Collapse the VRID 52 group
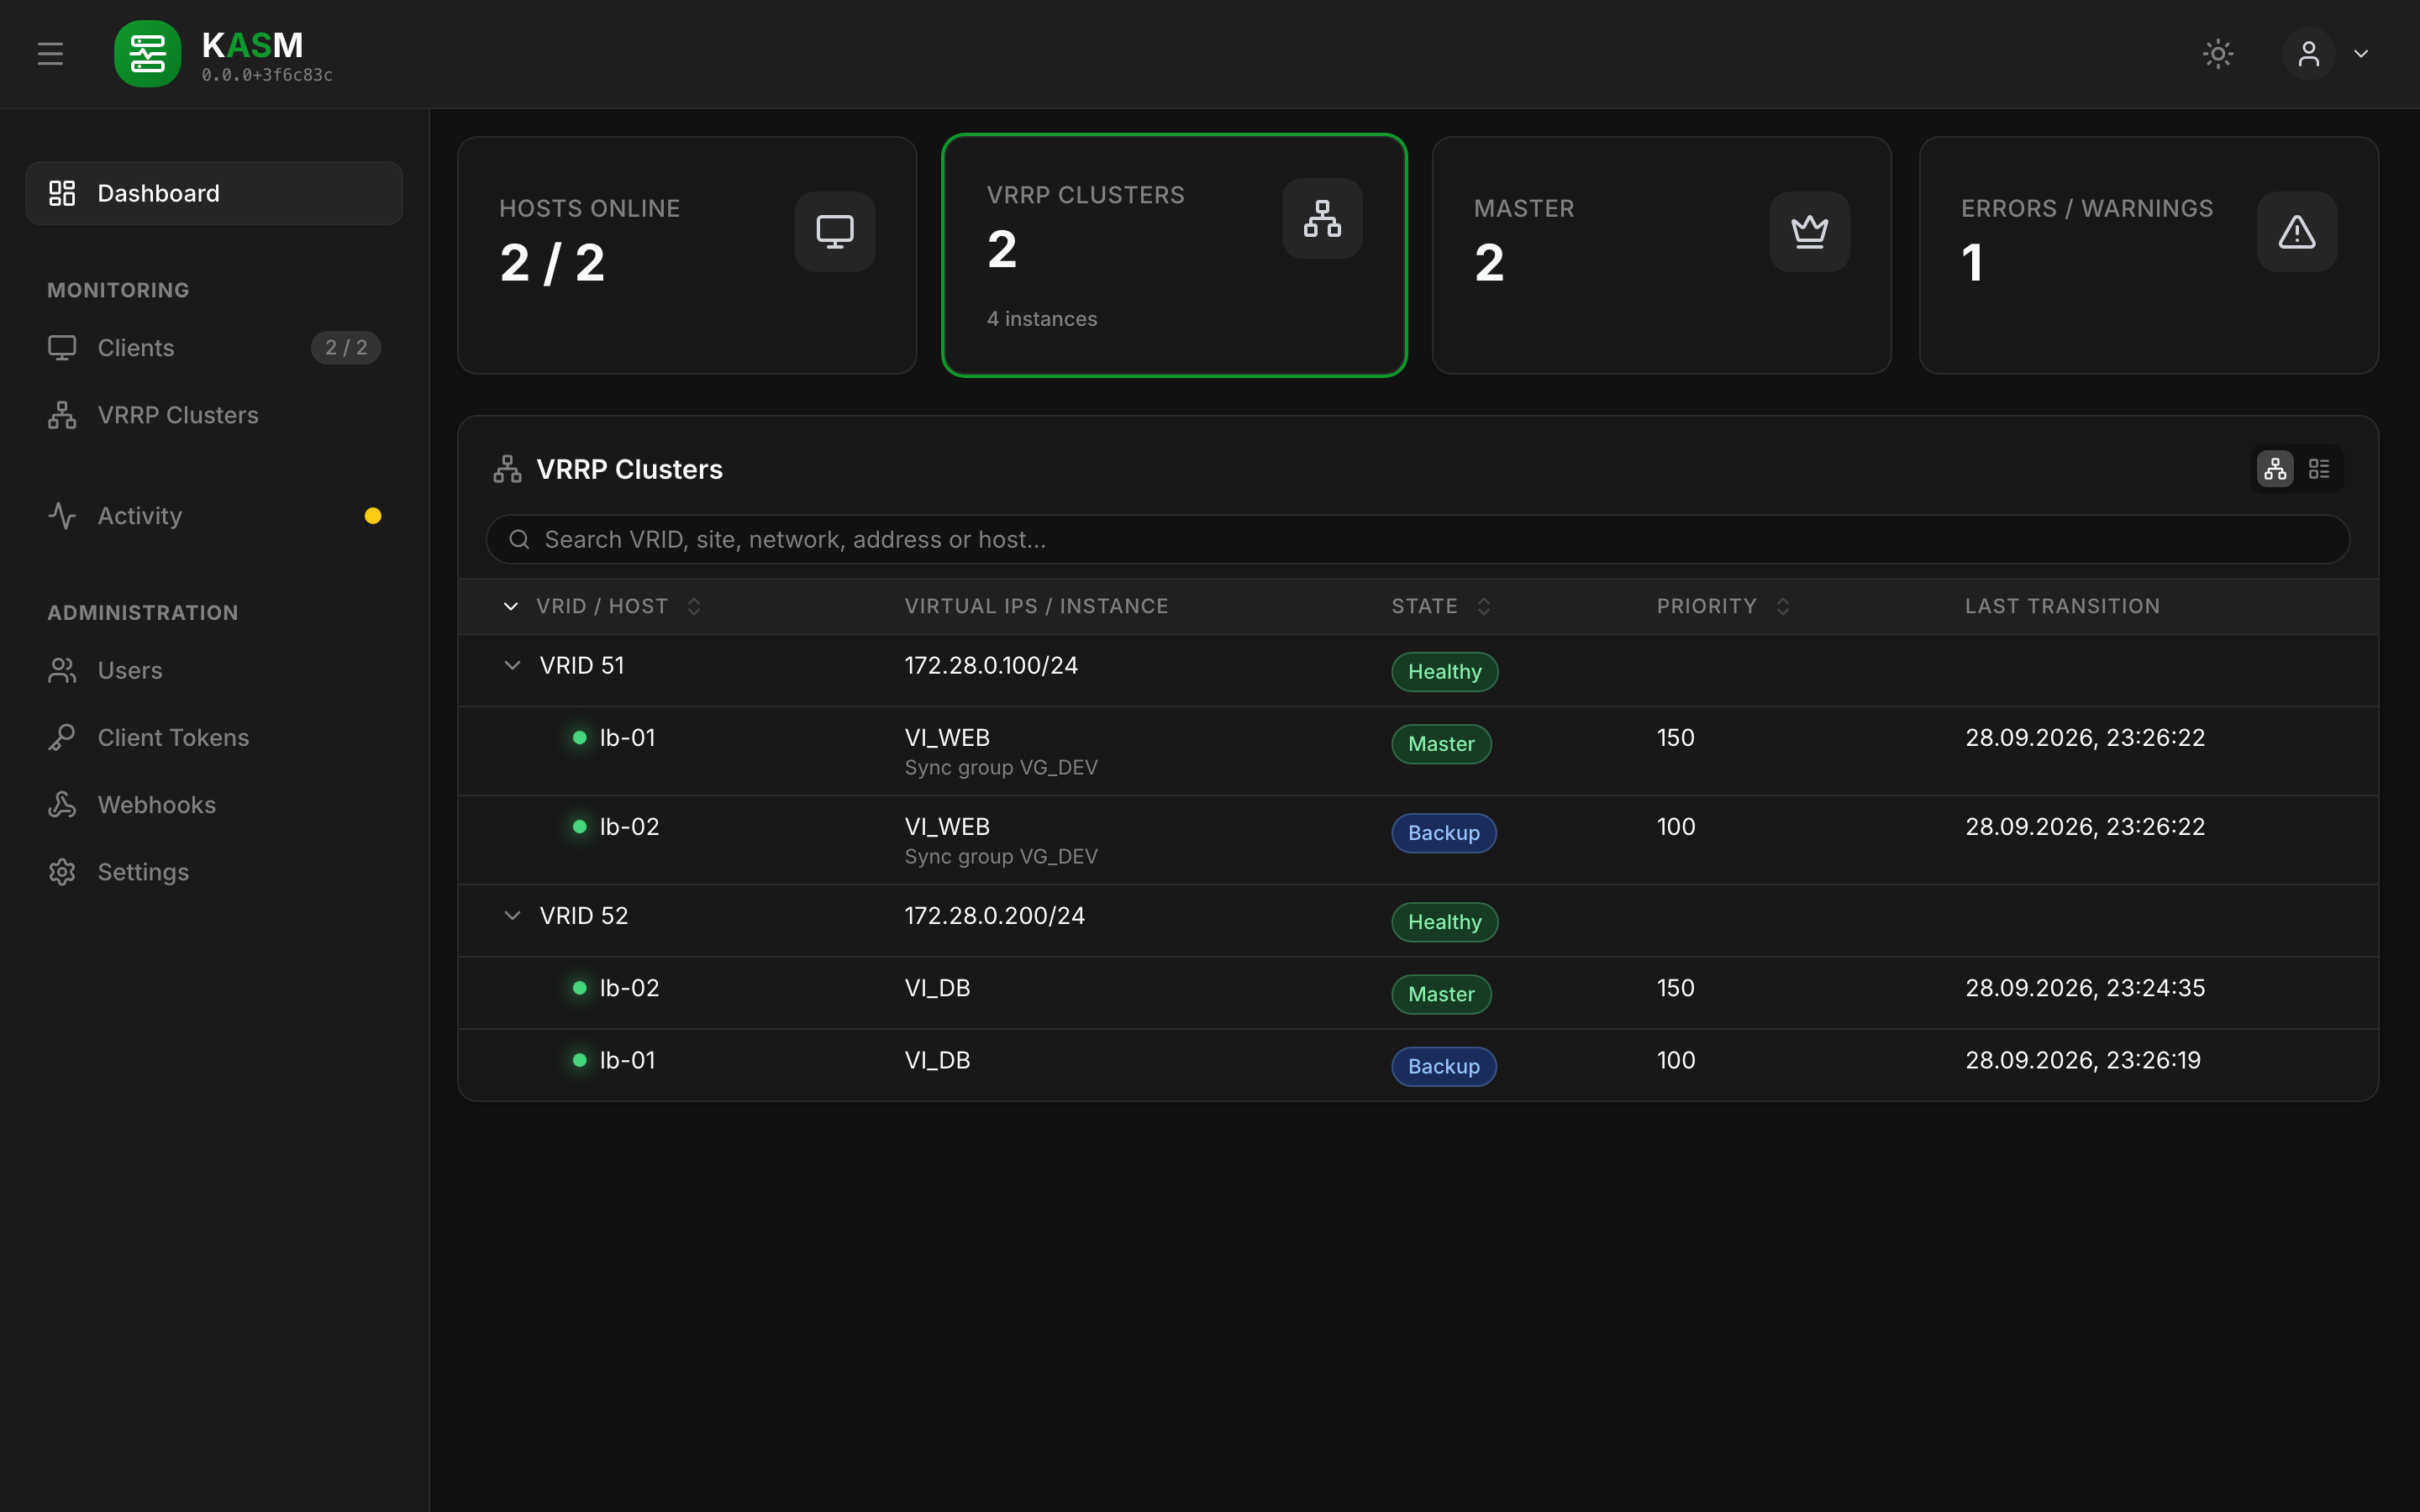The width and height of the screenshot is (2420, 1512). pos(512,916)
